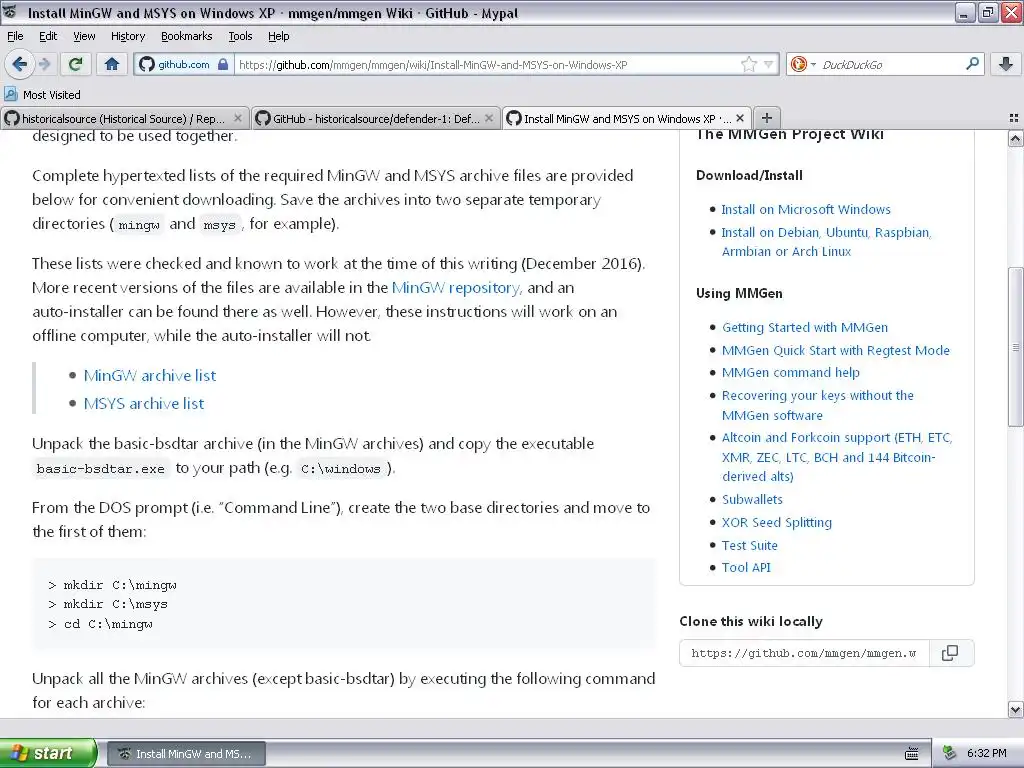Image resolution: width=1024 pixels, height=768 pixels.
Task: Open the Help menu
Action: 278,36
